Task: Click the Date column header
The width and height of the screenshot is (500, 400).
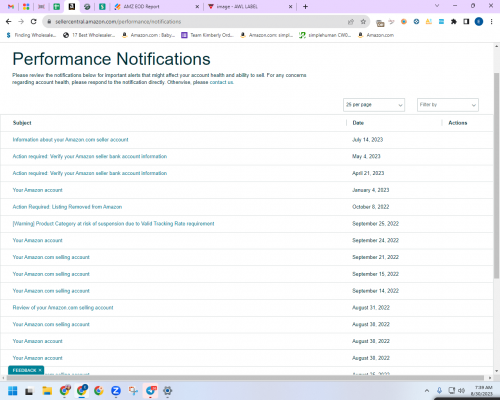Action: [358, 123]
